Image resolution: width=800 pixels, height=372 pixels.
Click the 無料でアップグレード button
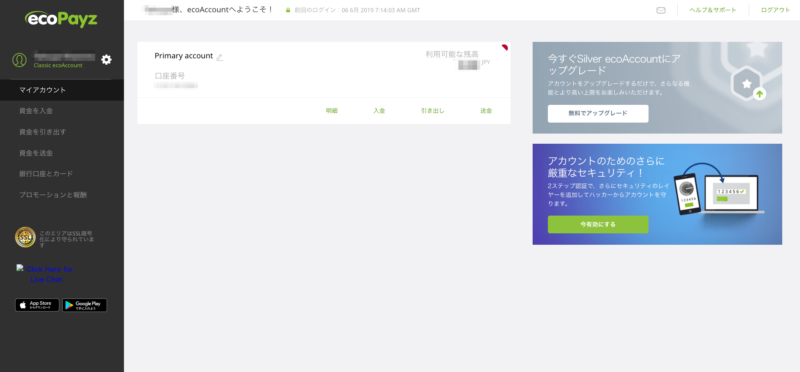coord(598,113)
